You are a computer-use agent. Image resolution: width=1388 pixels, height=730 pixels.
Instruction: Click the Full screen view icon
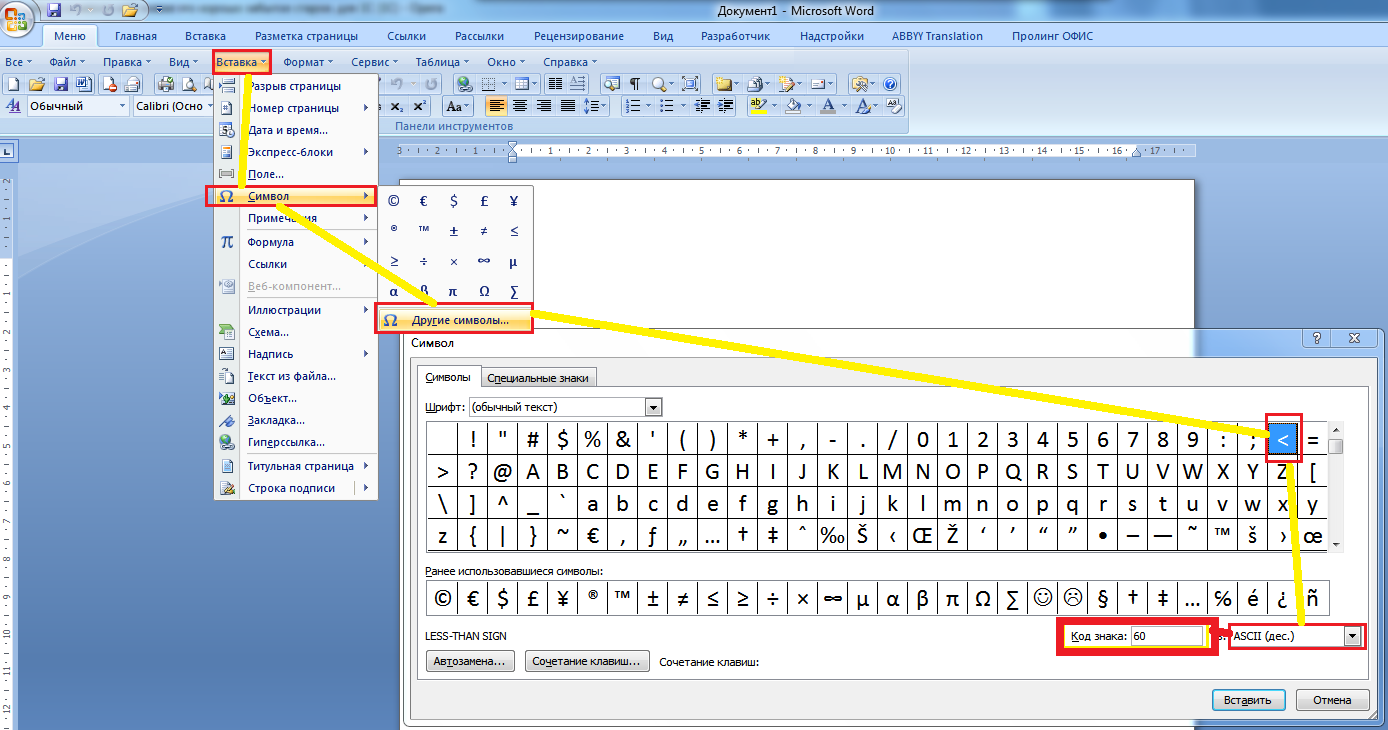pyautogui.click(x=690, y=84)
